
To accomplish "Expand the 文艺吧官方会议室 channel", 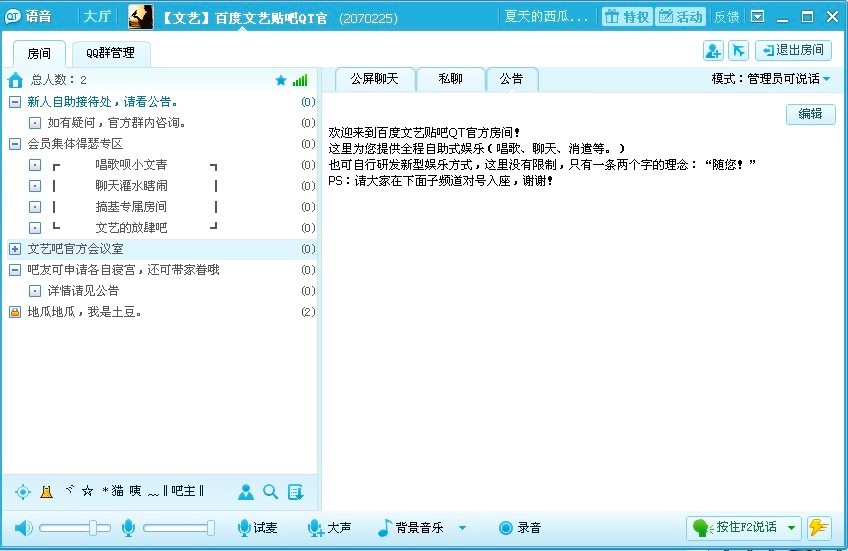I will 15,249.
